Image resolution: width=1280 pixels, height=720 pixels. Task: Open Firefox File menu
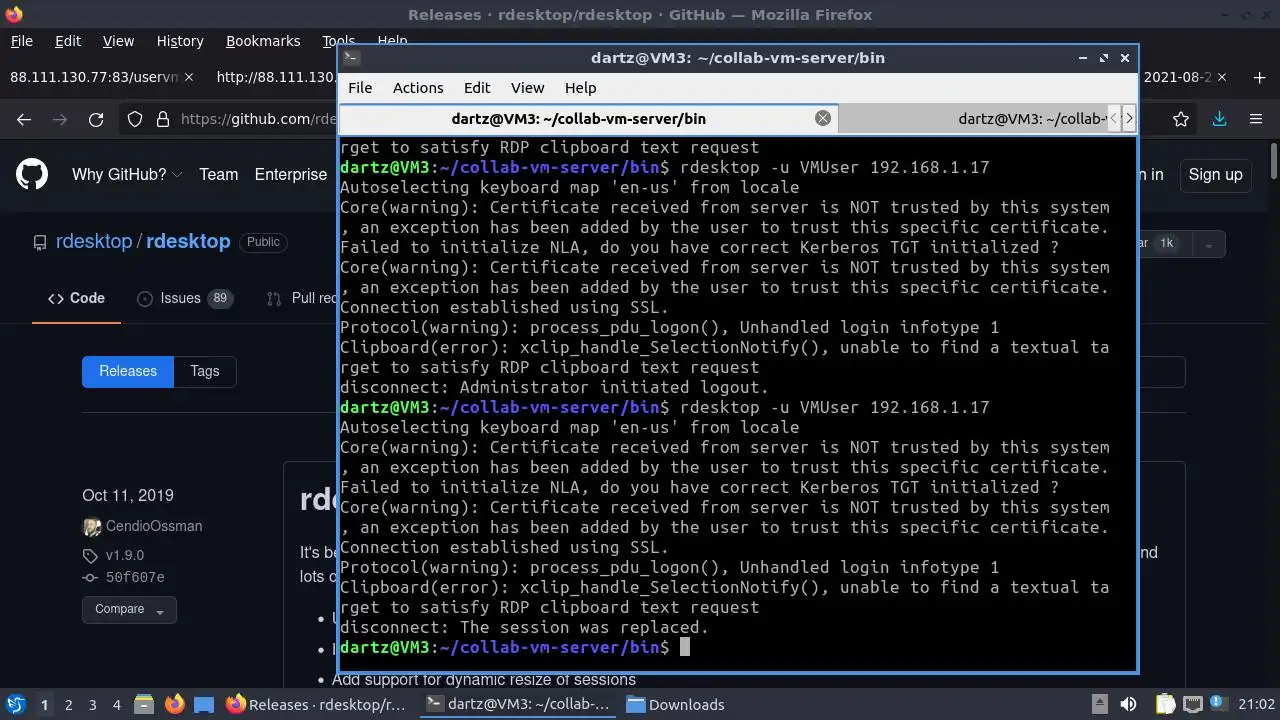tap(21, 41)
